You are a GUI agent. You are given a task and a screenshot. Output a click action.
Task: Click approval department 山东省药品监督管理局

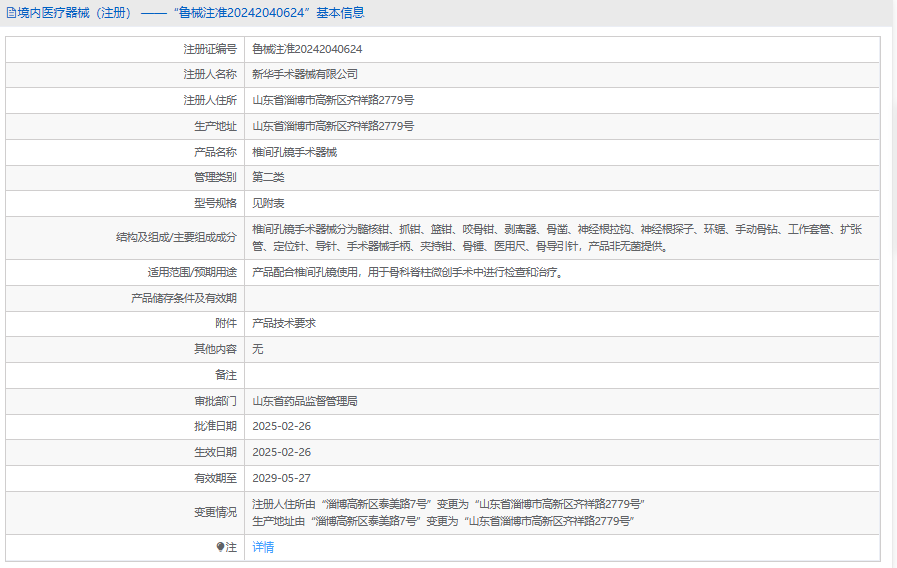pos(305,401)
